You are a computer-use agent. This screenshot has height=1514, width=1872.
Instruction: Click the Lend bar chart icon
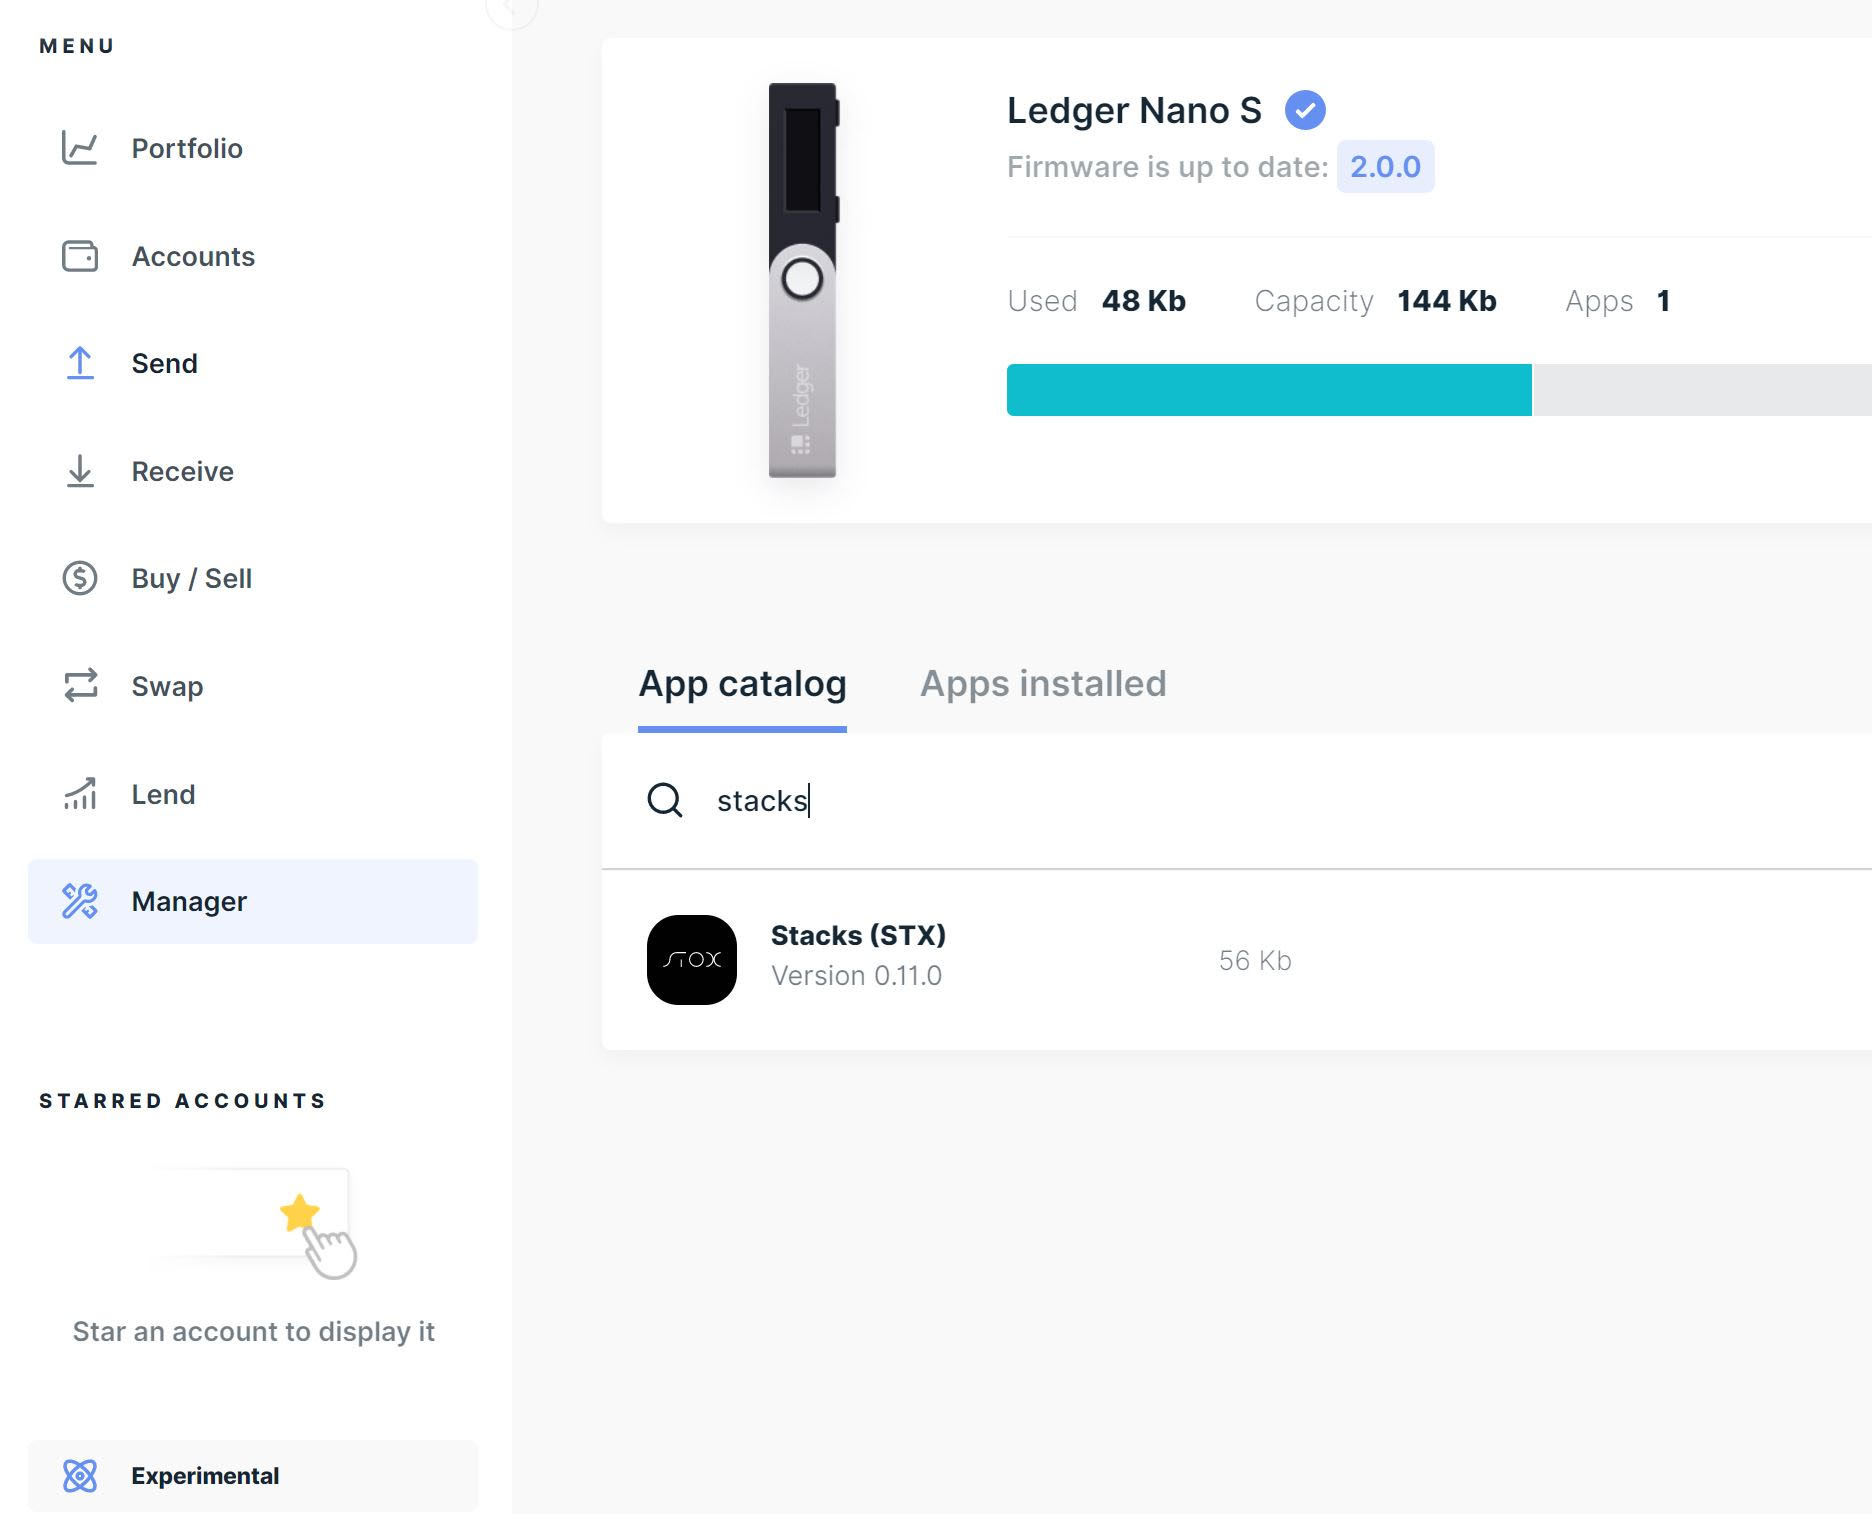point(80,794)
